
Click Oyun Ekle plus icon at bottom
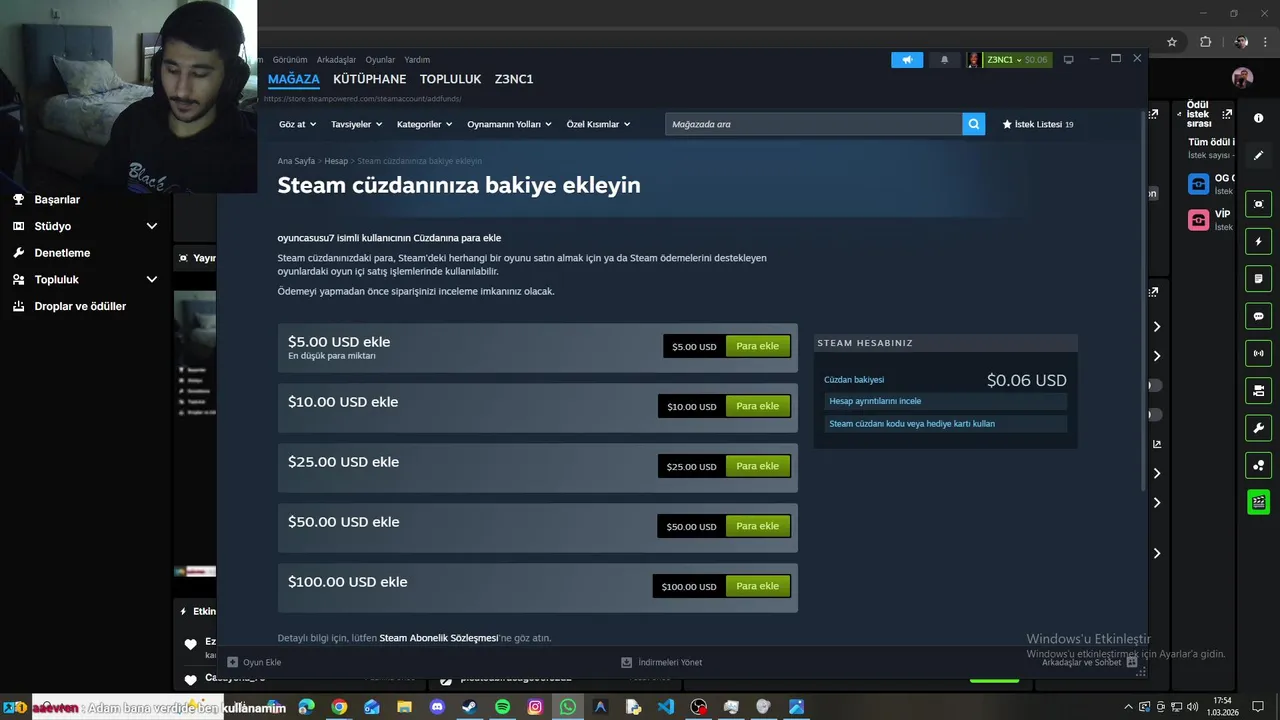pyautogui.click(x=233, y=662)
